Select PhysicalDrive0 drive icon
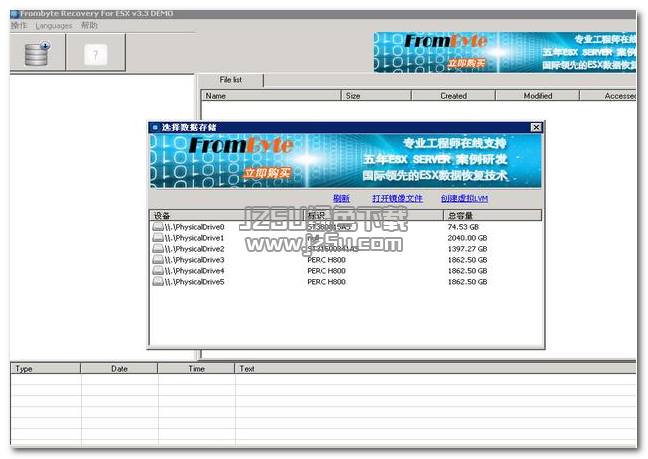This screenshot has height=459, width=648. point(158,226)
